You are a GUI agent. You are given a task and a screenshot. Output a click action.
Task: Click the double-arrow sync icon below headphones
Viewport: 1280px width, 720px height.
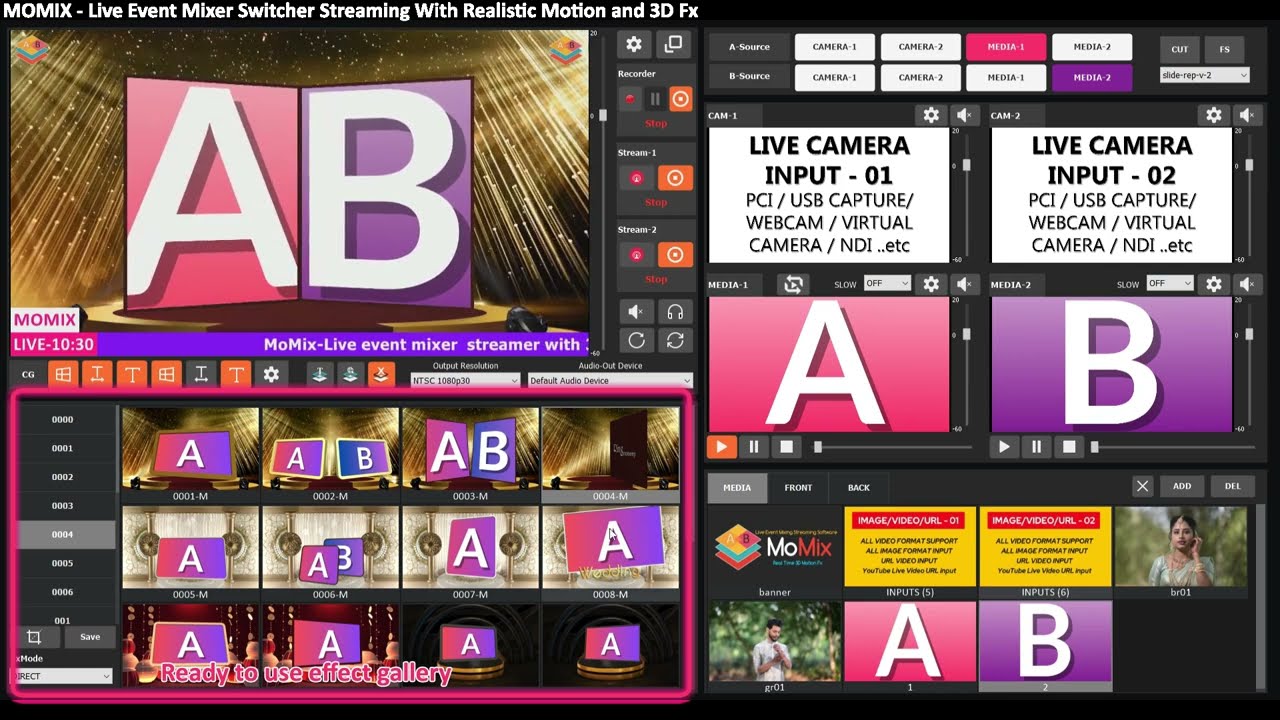pyautogui.click(x=675, y=340)
